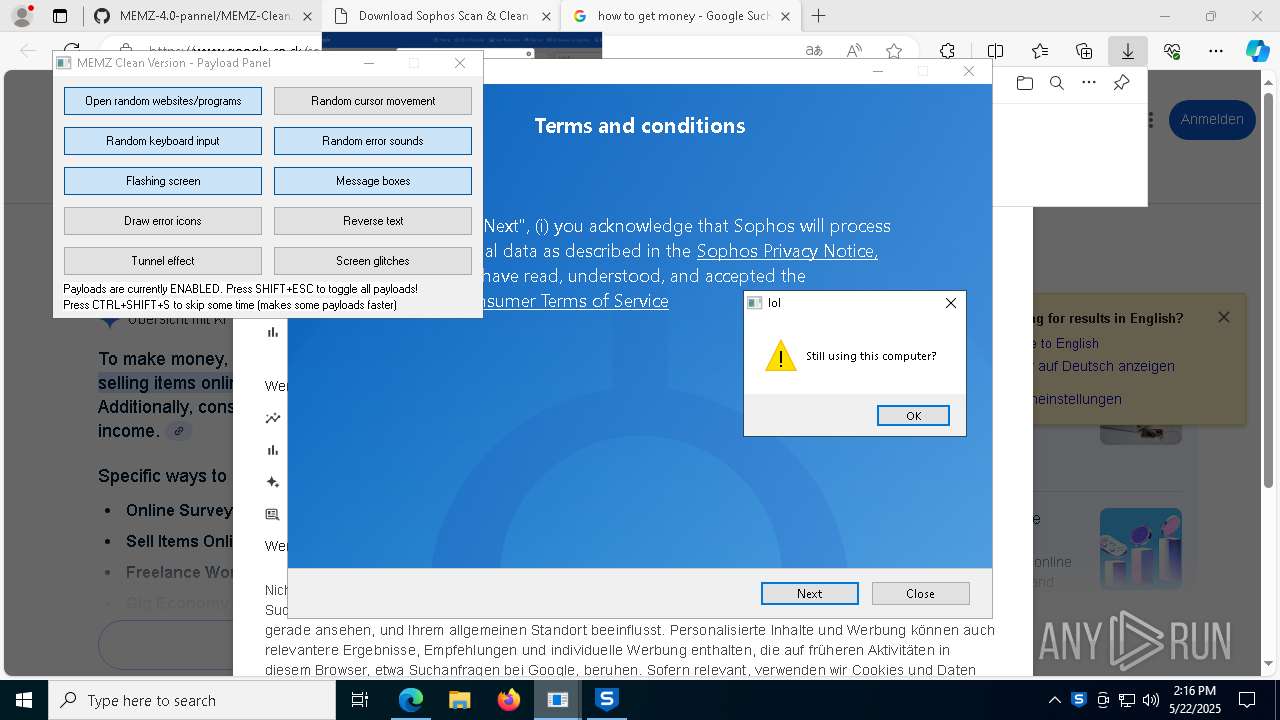This screenshot has width=1280, height=720.
Task: Open a new browser tab
Action: [819, 16]
